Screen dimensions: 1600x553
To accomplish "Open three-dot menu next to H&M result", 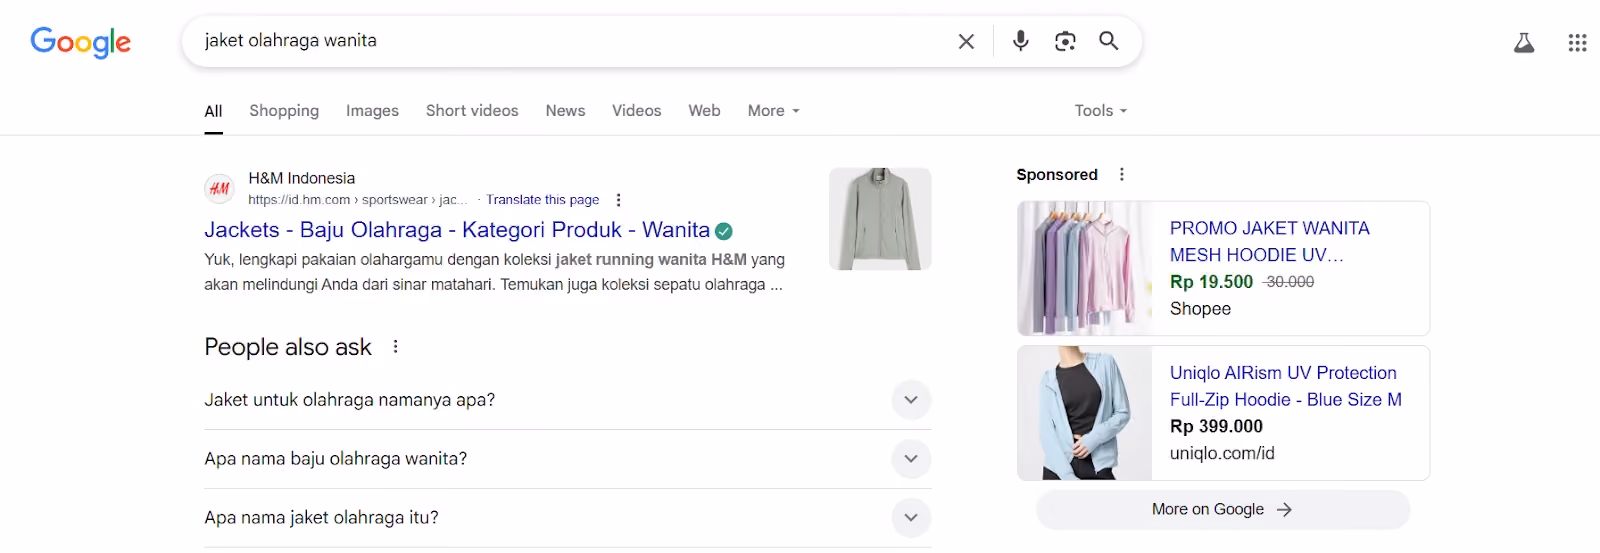I will pyautogui.click(x=618, y=200).
